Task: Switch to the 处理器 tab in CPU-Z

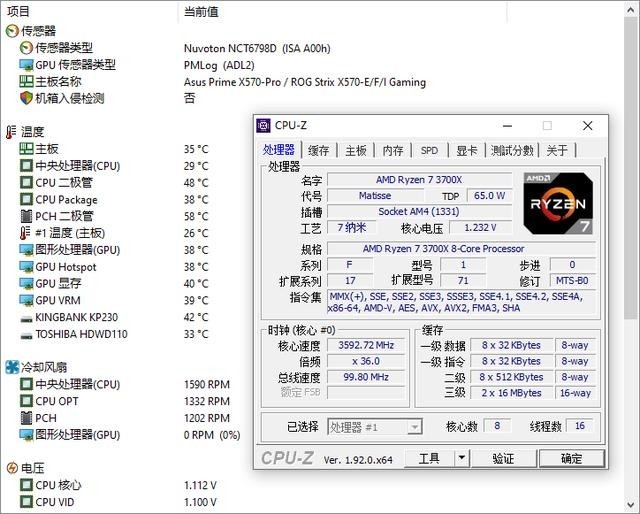Action: point(278,150)
